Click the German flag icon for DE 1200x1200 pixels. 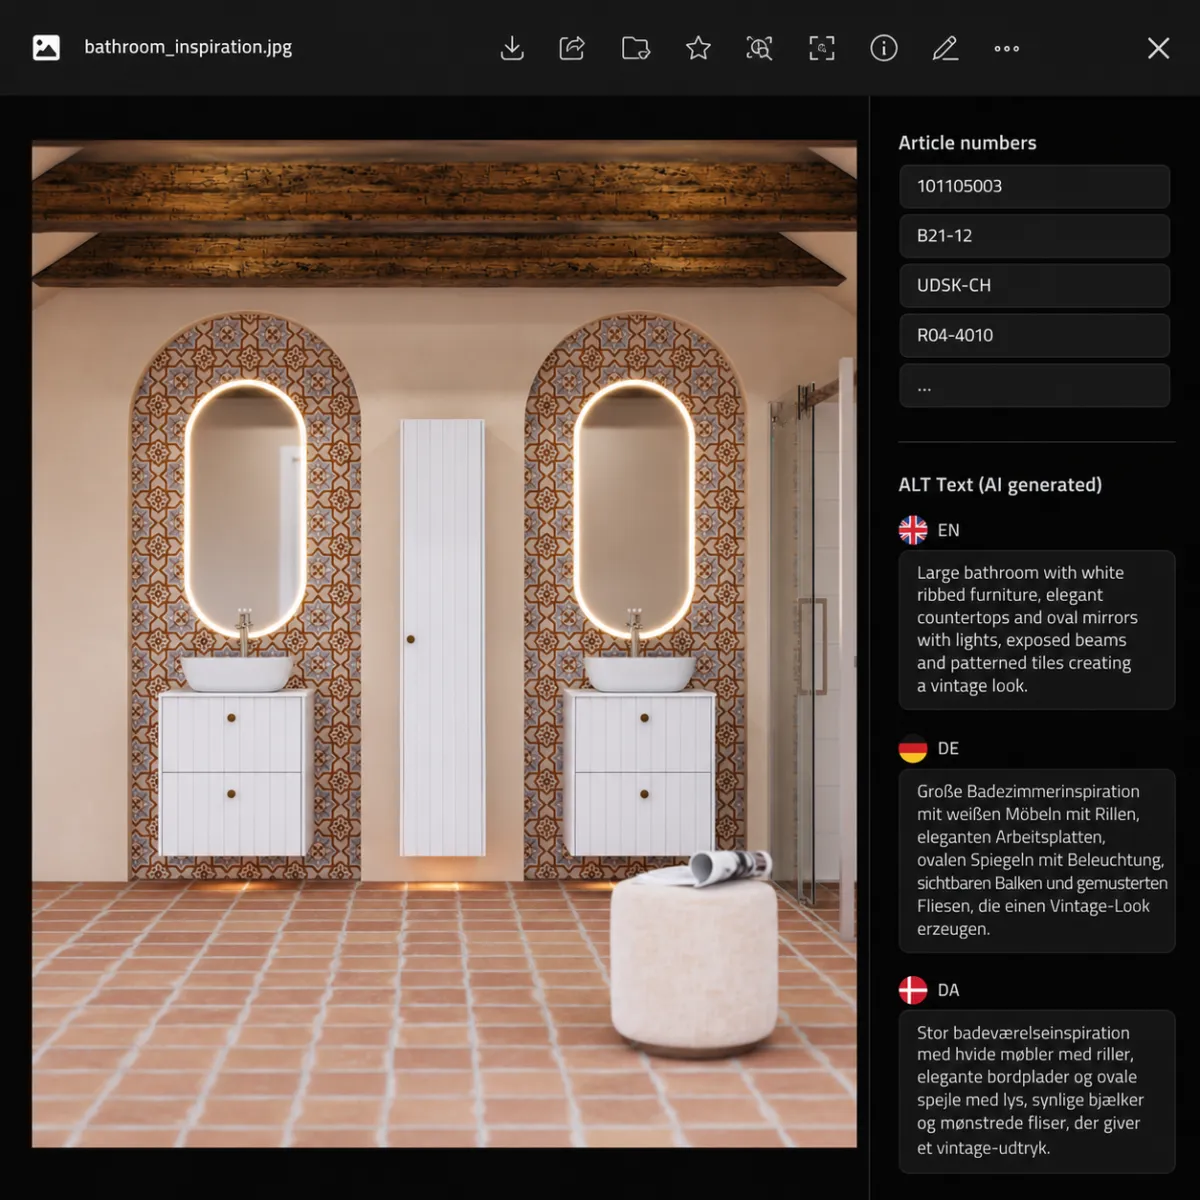pos(913,748)
